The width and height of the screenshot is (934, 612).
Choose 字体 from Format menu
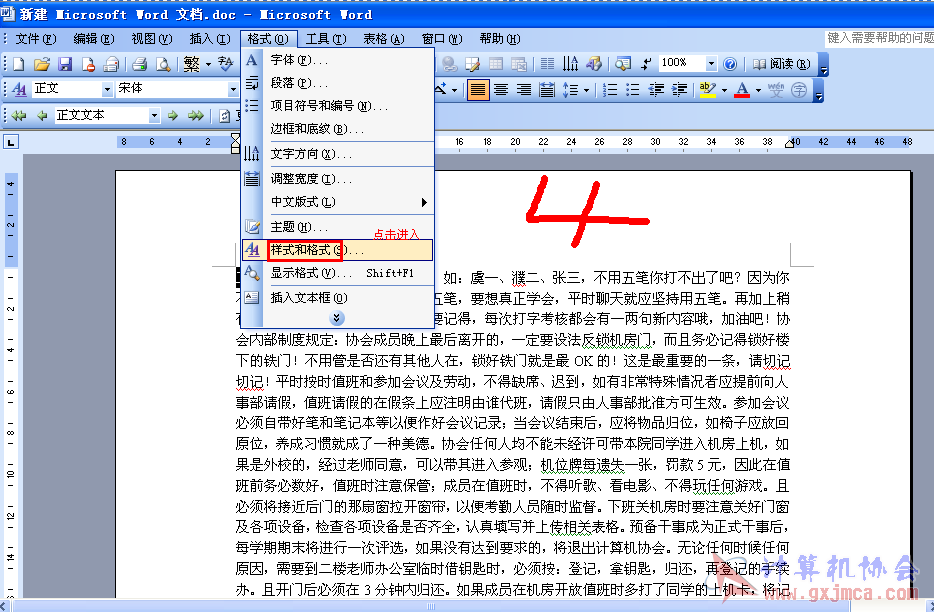coord(338,60)
